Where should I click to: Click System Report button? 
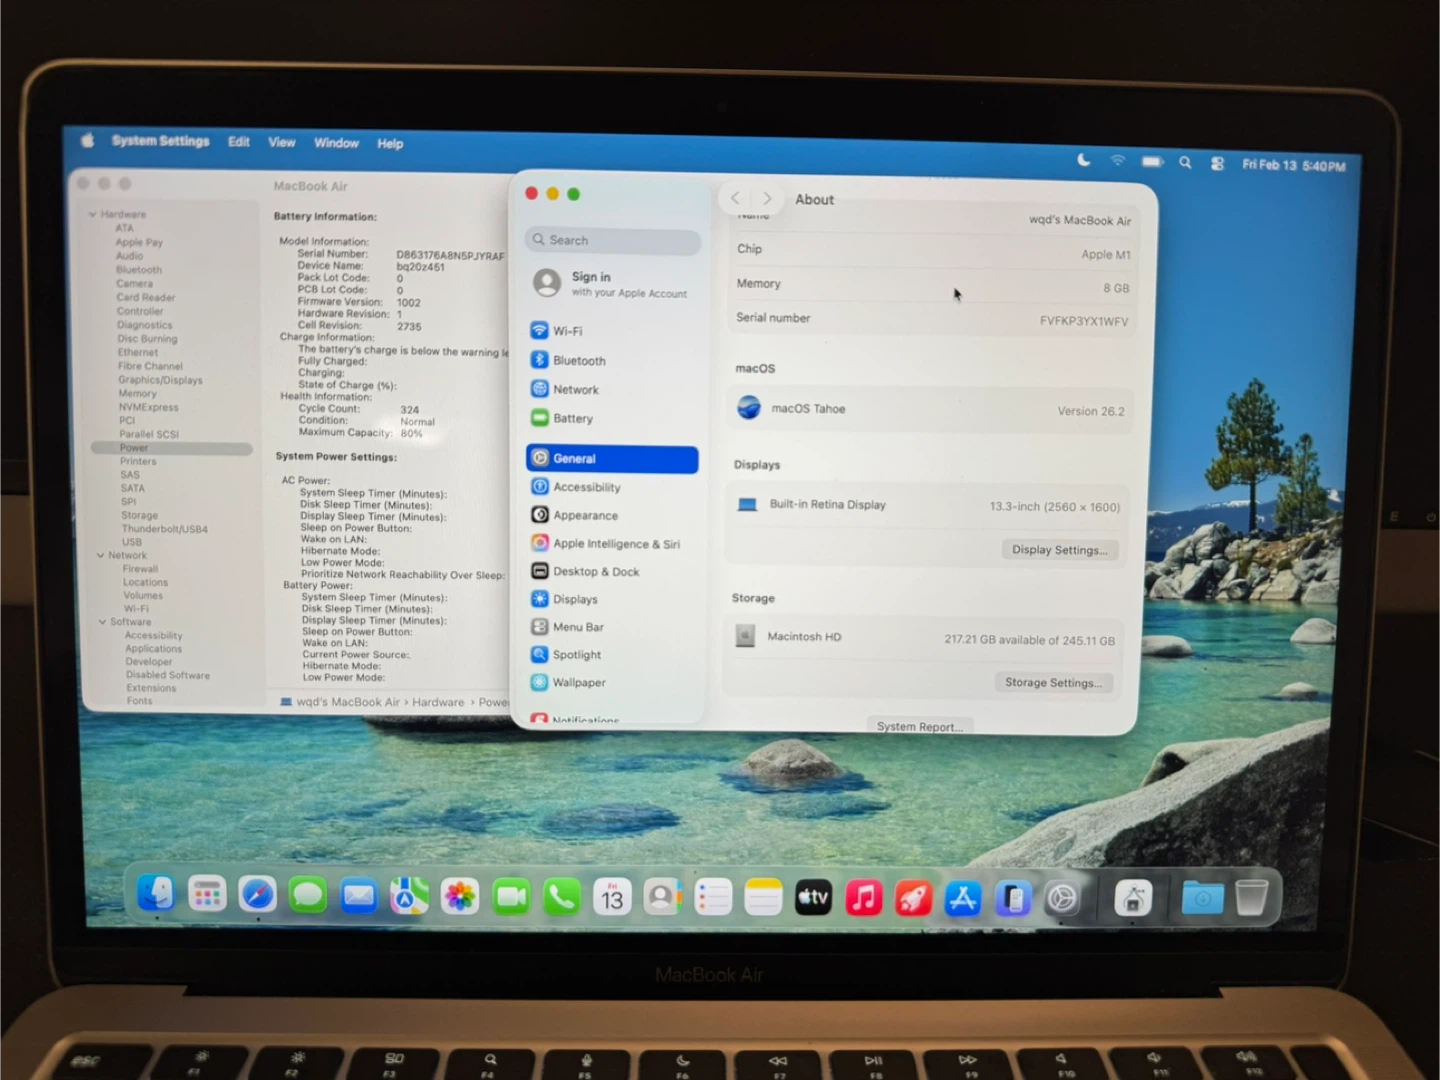click(919, 726)
